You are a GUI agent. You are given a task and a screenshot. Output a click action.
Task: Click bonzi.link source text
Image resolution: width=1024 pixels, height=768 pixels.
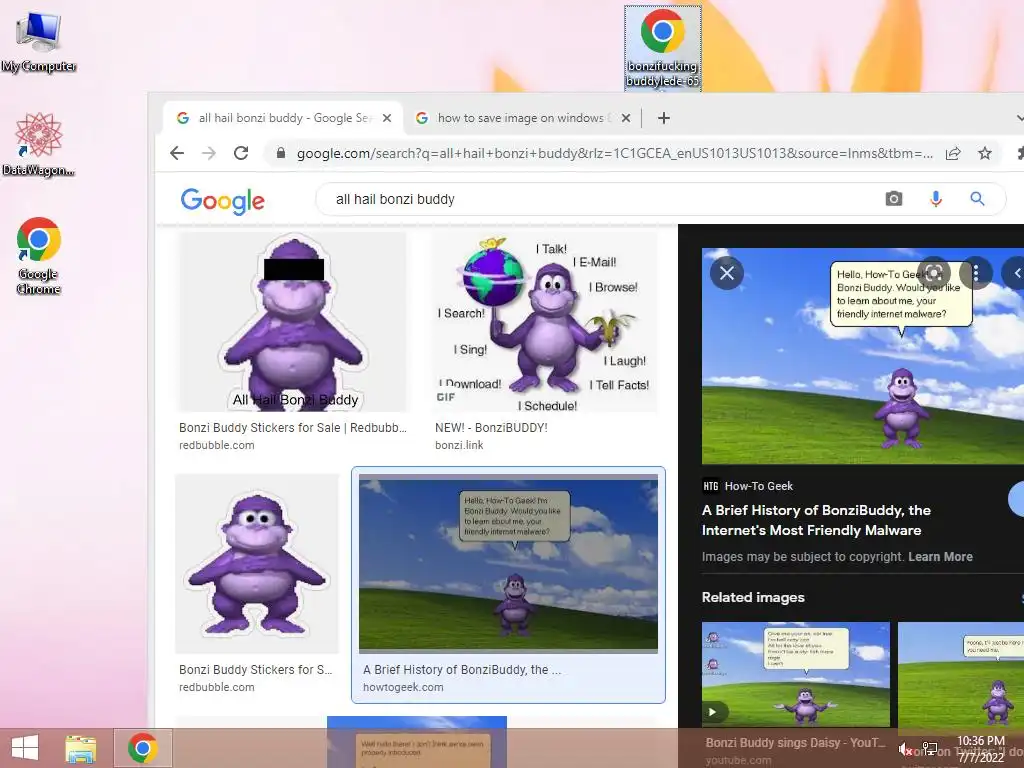click(459, 445)
